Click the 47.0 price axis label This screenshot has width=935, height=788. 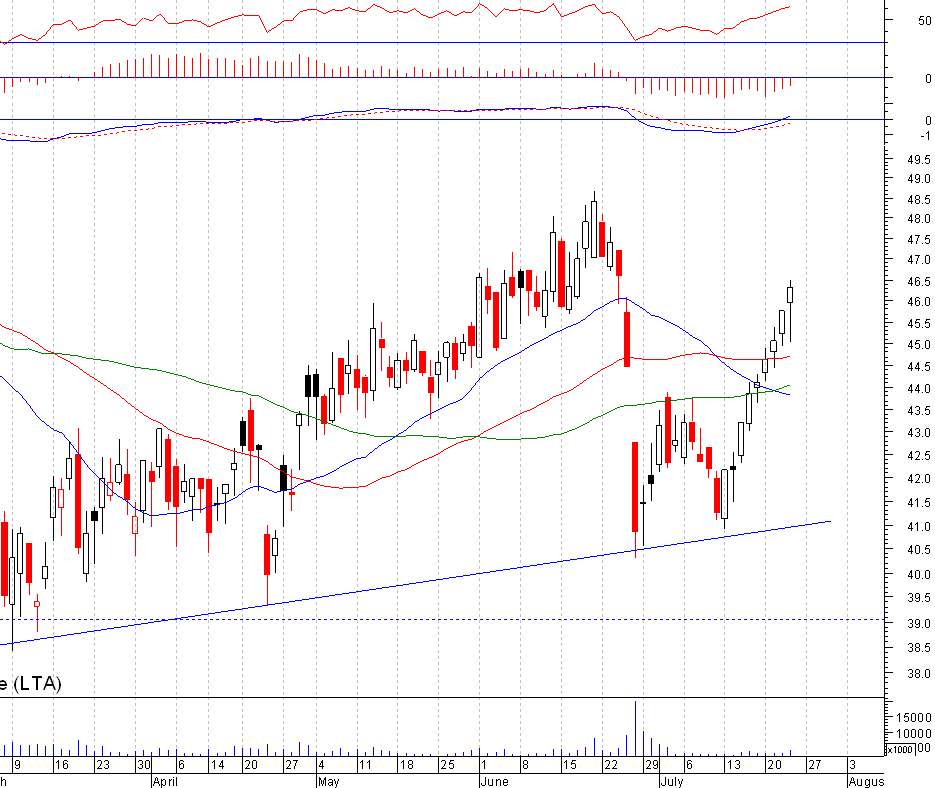tap(918, 260)
